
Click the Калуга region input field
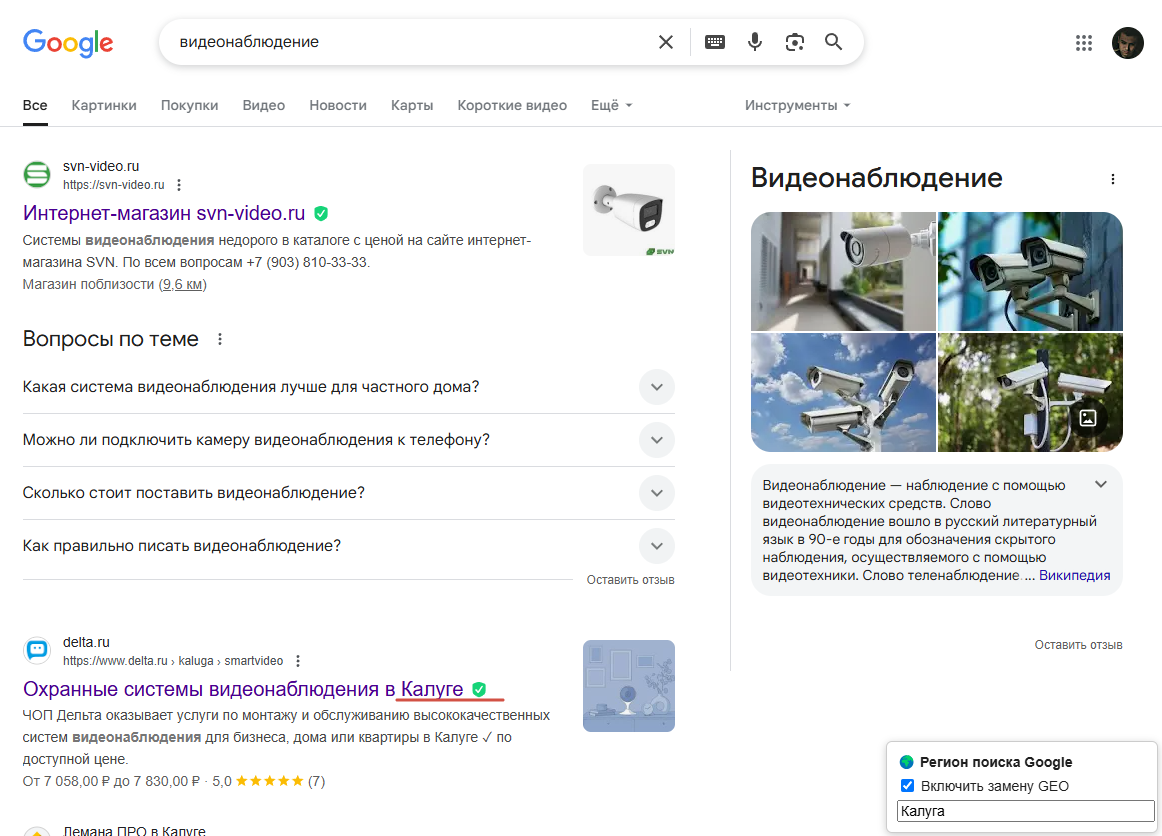click(1023, 811)
